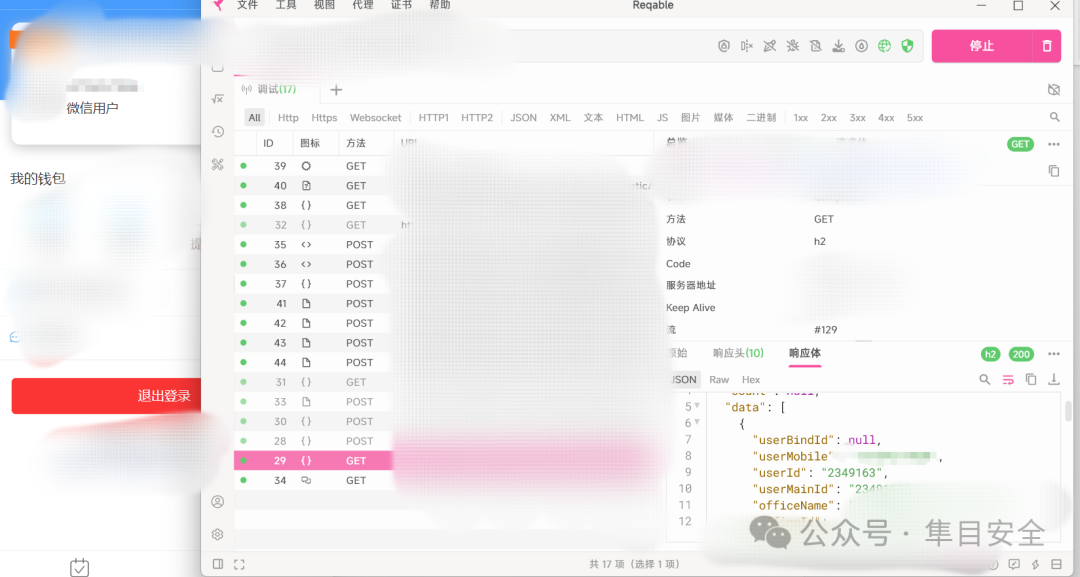The image size is (1080, 577).
Task: Open the 文件 menu
Action: [x=247, y=5]
